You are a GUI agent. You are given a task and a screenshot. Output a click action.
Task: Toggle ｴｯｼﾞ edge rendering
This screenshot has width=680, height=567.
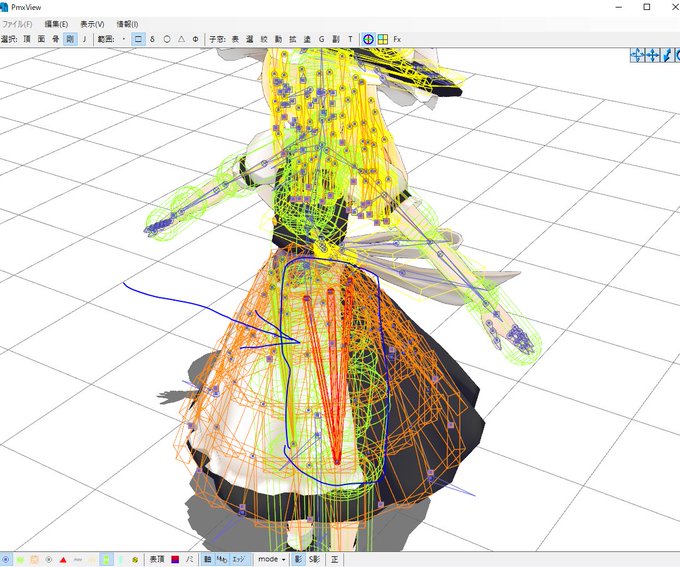(x=239, y=560)
